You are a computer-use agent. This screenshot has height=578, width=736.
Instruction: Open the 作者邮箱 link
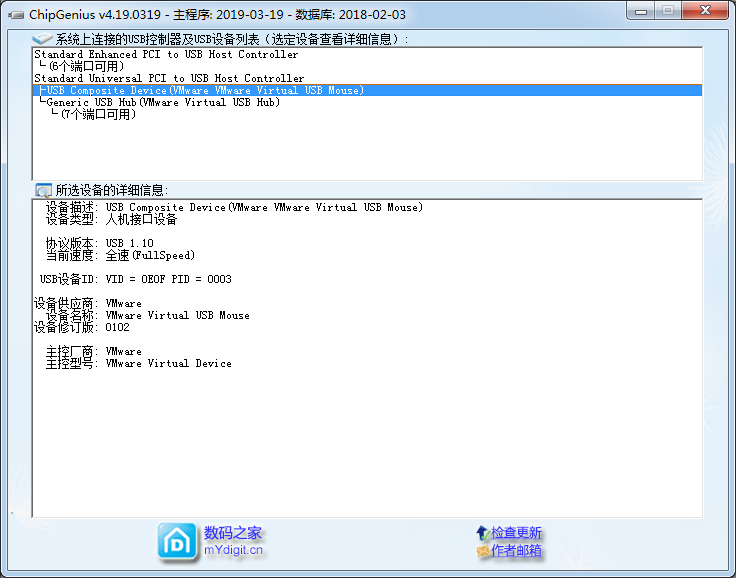coord(516,550)
